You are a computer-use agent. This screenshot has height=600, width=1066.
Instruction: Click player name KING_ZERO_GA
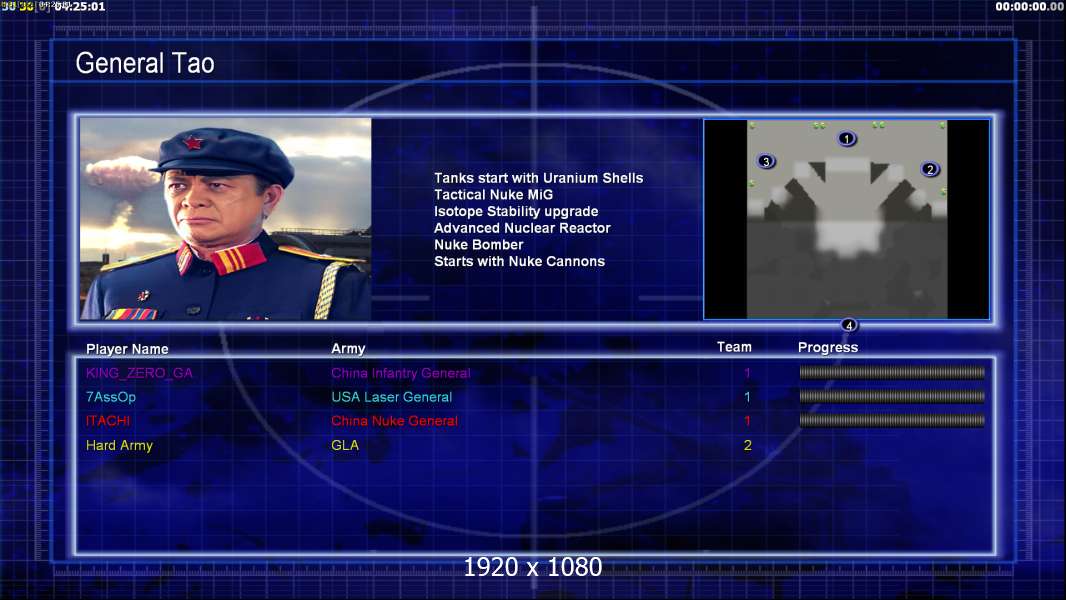[x=139, y=373]
